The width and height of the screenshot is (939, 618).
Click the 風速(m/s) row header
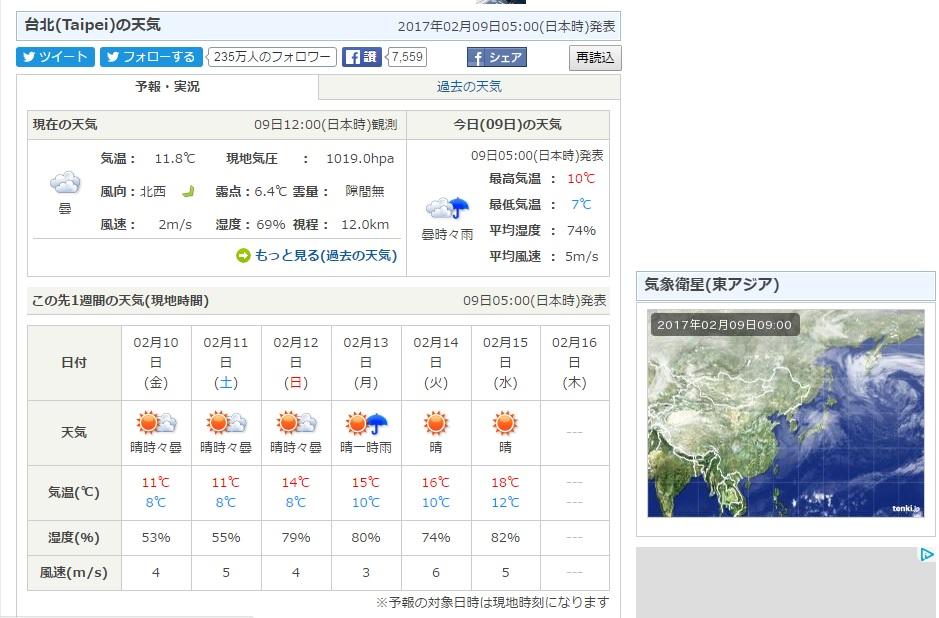click(x=74, y=573)
